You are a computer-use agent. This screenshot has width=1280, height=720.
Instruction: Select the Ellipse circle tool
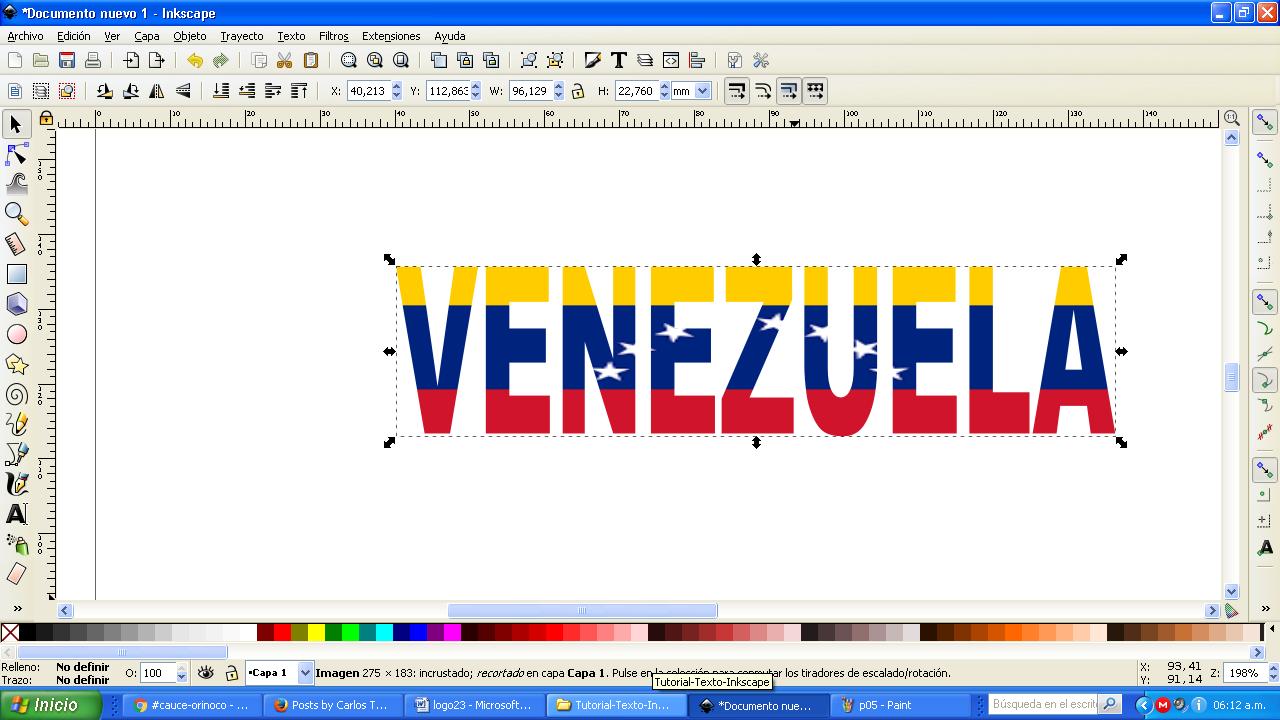(x=16, y=334)
